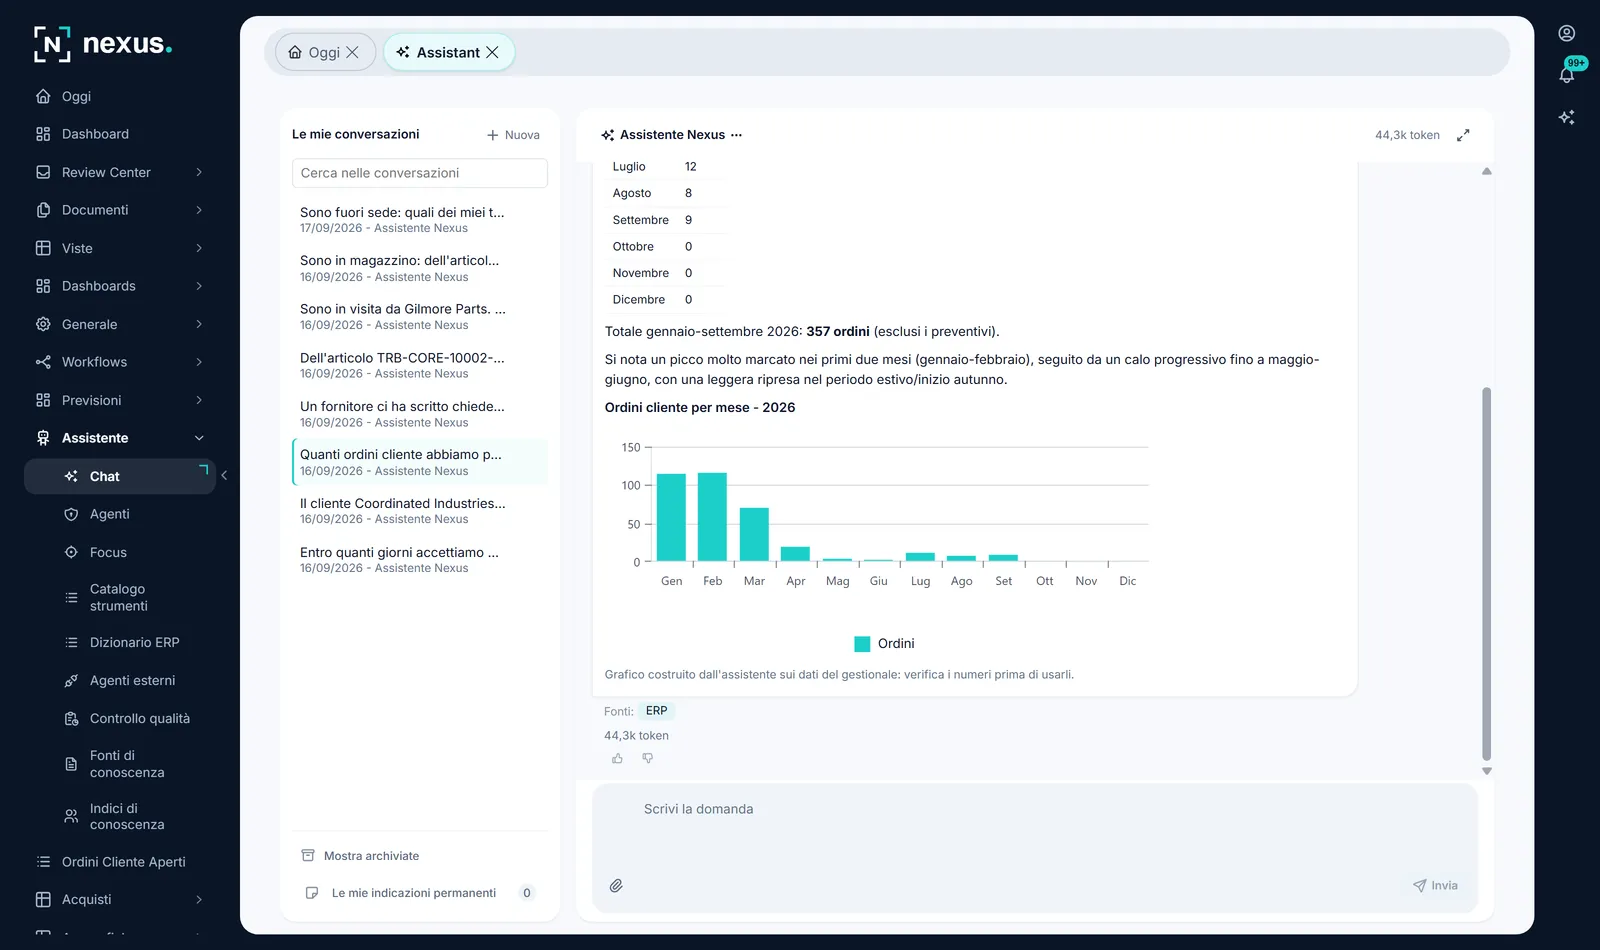Open the Assistente Nexus options ellipsis
The image size is (1600, 950).
(737, 135)
